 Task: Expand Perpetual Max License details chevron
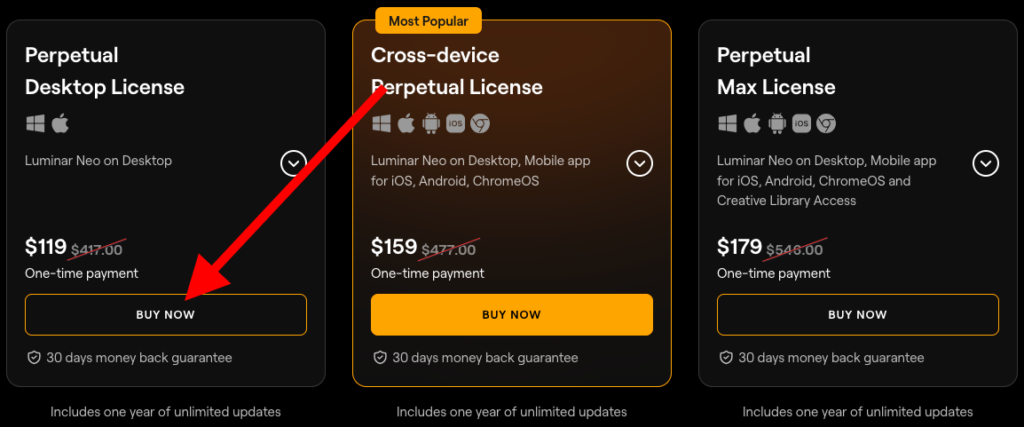[985, 163]
